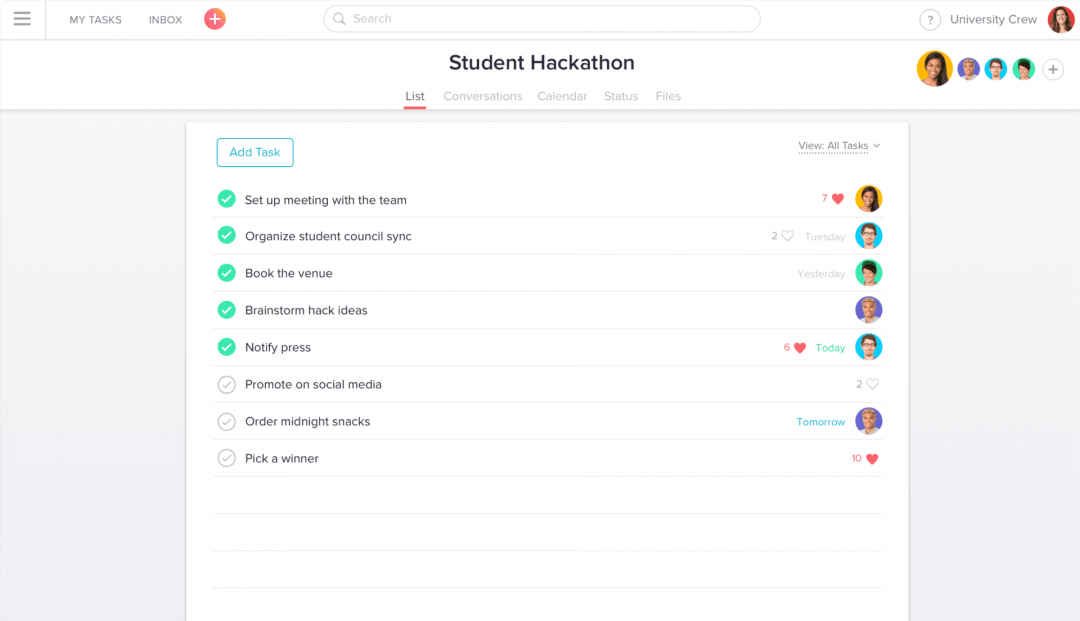Open My Tasks from the top bar

pyautogui.click(x=95, y=19)
